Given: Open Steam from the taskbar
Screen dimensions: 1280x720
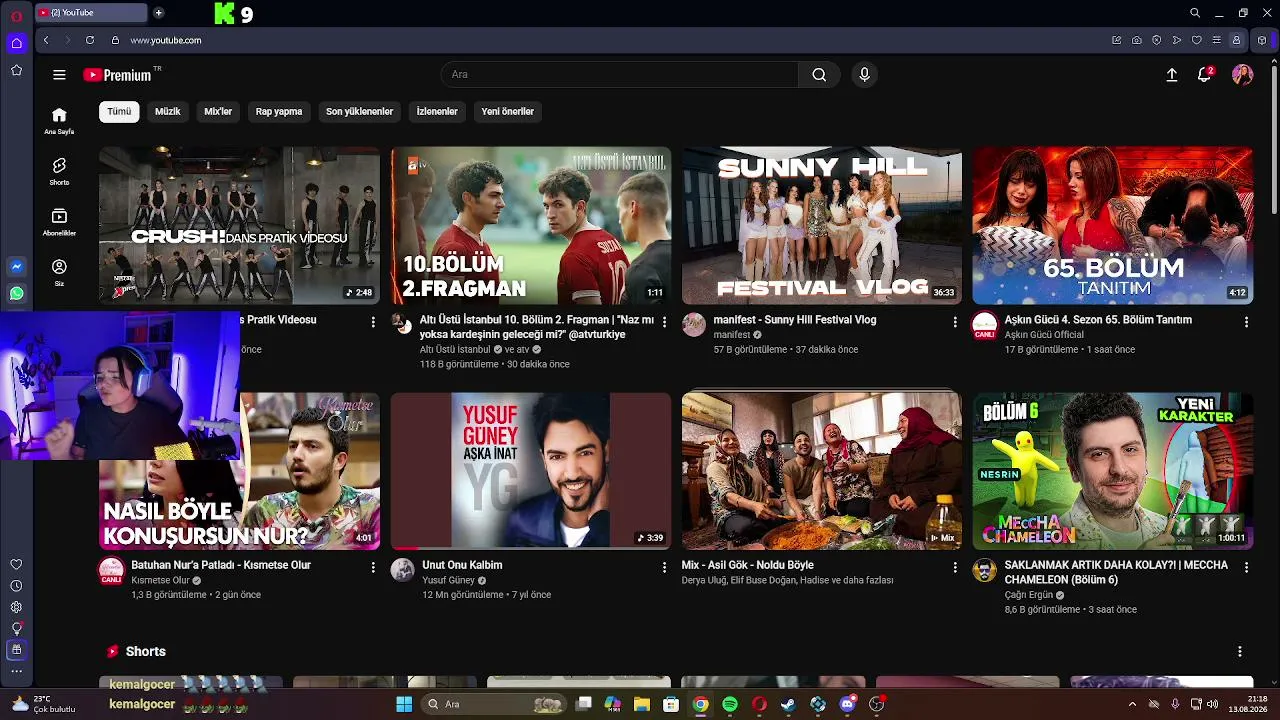Looking at the screenshot, I should click(x=789, y=705).
